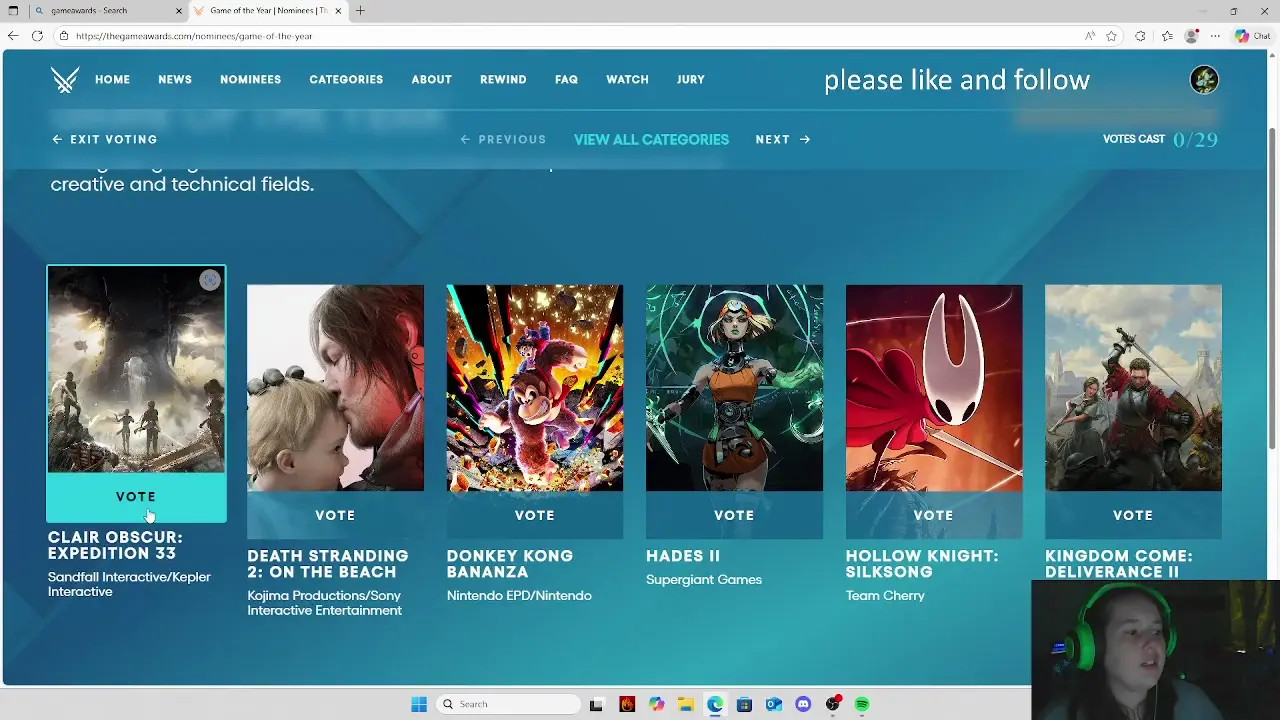Click Death Stranding 2 cover art

(335, 388)
